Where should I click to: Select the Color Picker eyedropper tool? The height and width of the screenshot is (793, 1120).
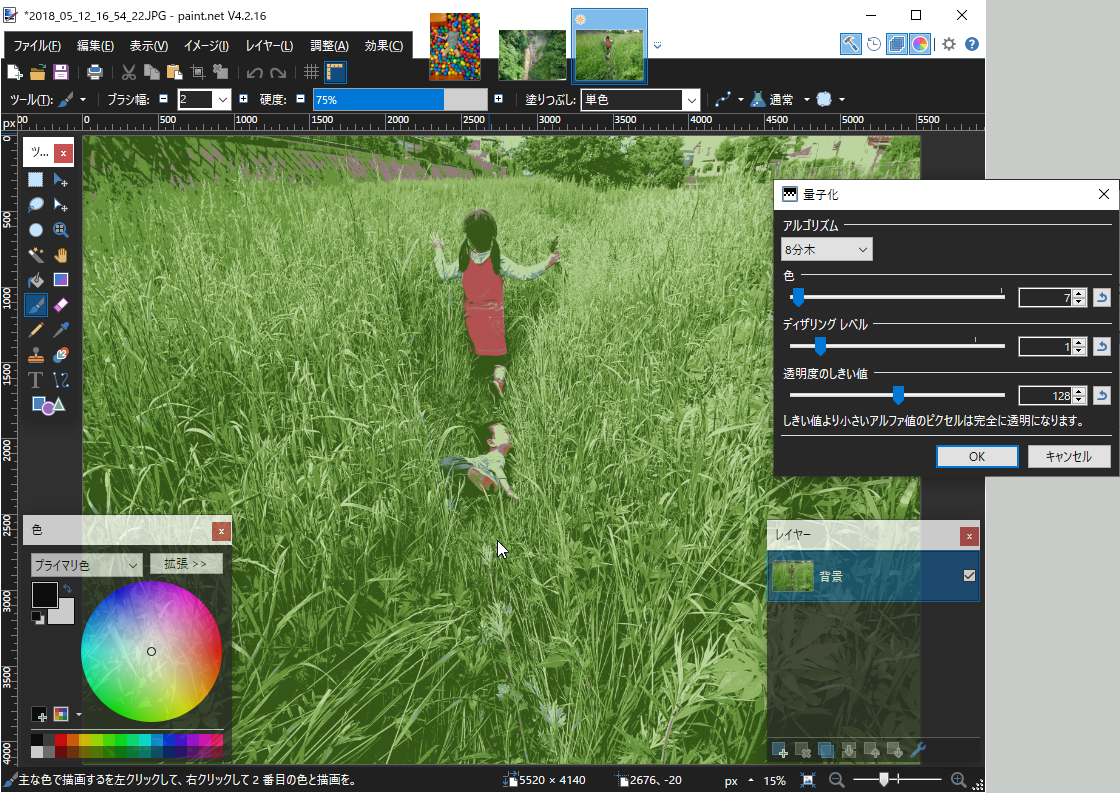61,330
